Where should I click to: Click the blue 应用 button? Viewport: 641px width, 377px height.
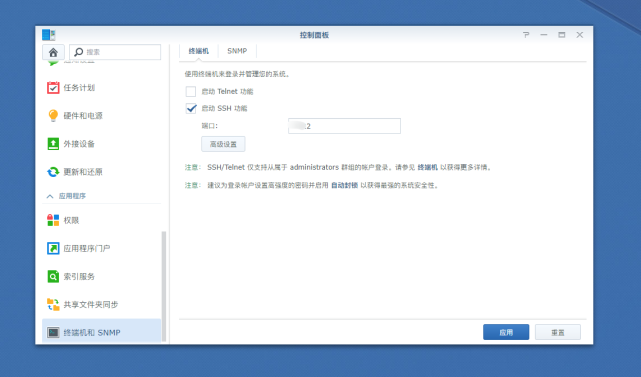pyautogui.click(x=506, y=332)
